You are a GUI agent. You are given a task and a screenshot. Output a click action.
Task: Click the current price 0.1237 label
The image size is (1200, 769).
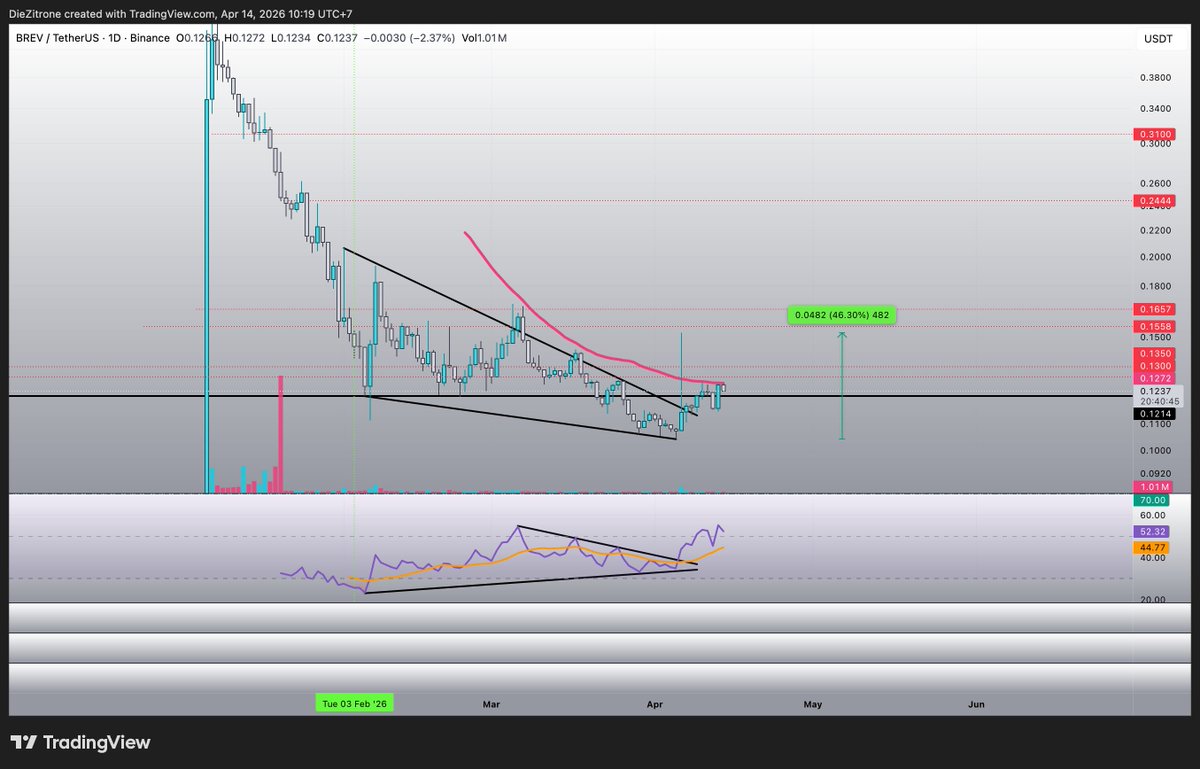[1158, 391]
